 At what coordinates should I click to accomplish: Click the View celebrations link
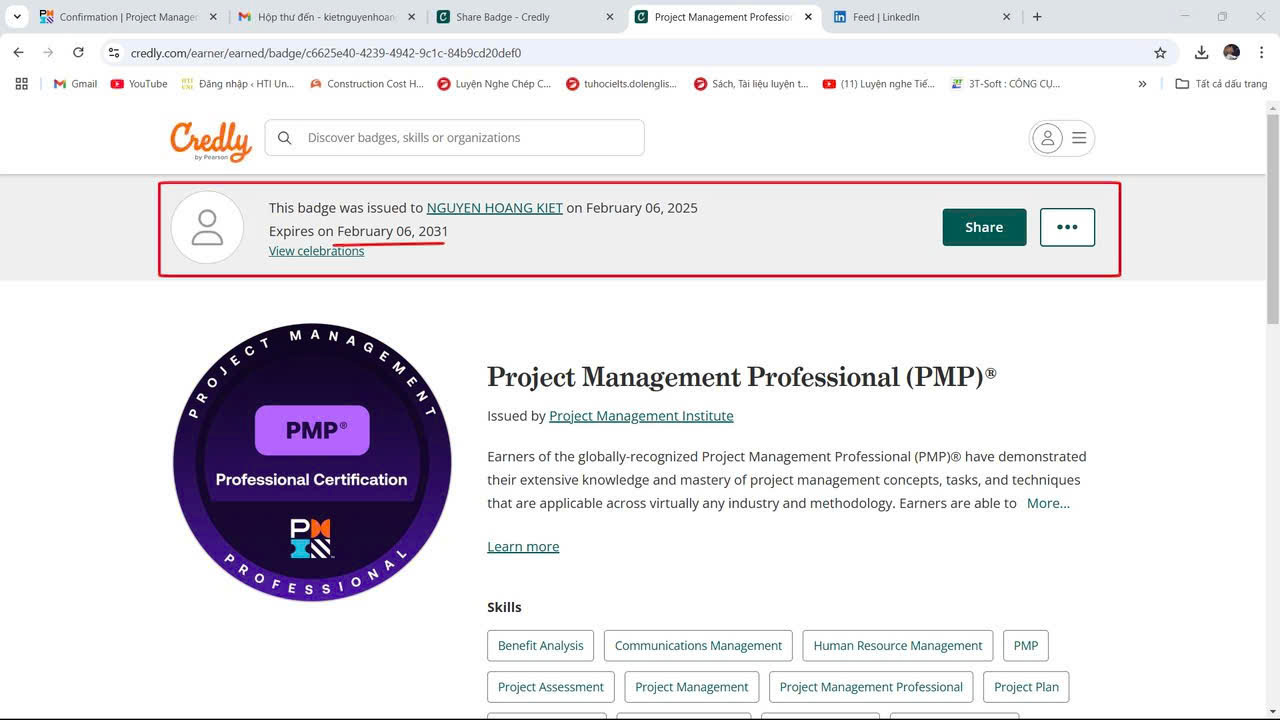click(316, 251)
